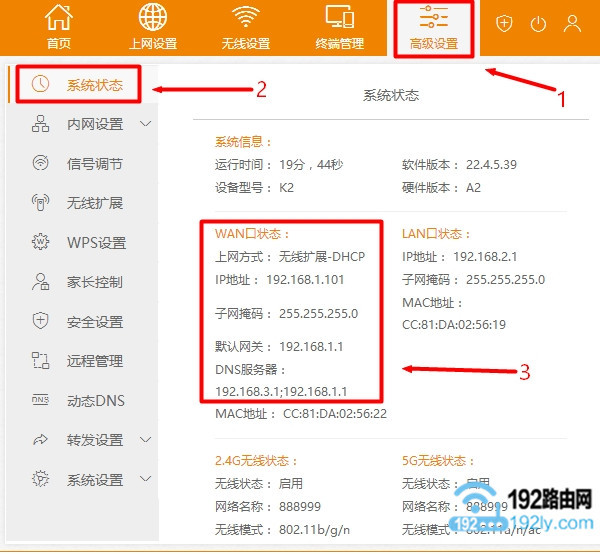Click the 安全设置 shield icon in sidebar

coord(41,321)
